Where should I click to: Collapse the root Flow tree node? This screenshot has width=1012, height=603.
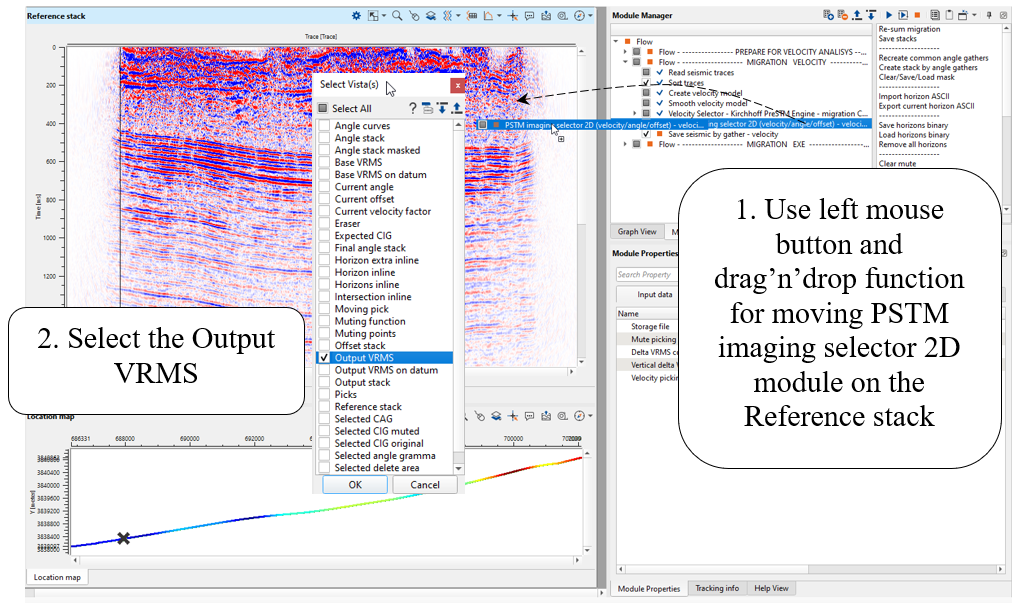click(614, 41)
